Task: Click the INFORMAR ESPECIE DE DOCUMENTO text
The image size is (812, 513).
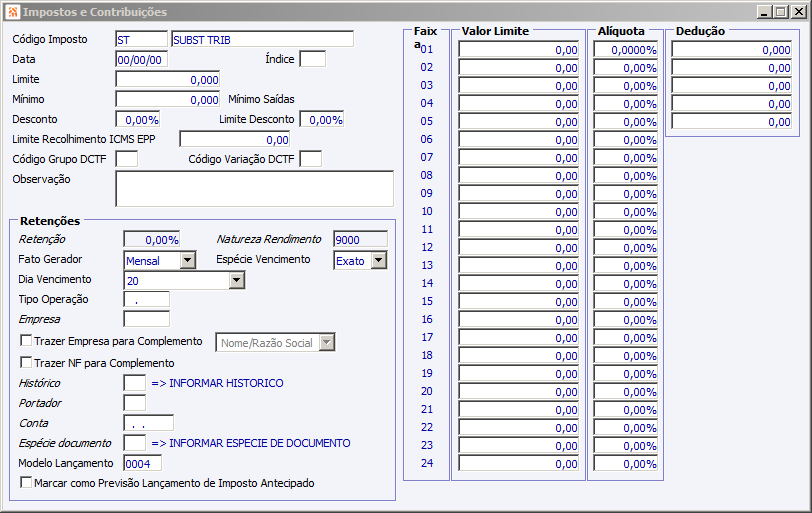Action: [x=260, y=443]
